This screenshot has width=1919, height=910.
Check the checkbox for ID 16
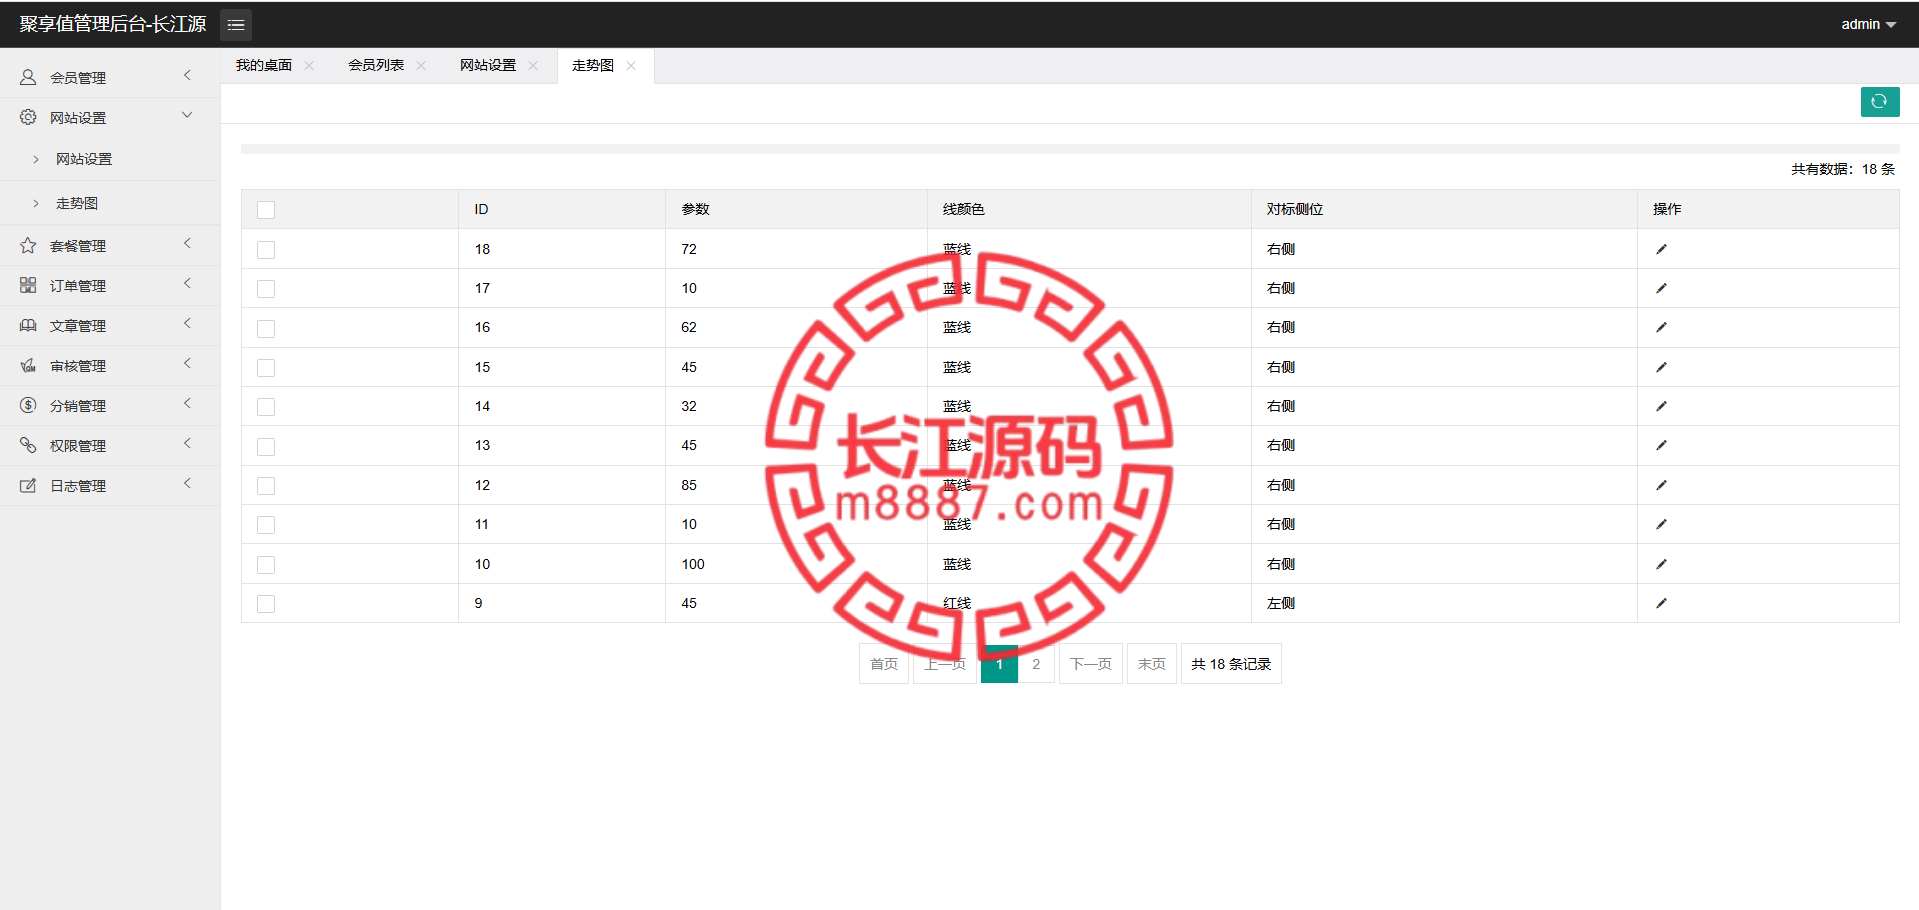pos(266,328)
